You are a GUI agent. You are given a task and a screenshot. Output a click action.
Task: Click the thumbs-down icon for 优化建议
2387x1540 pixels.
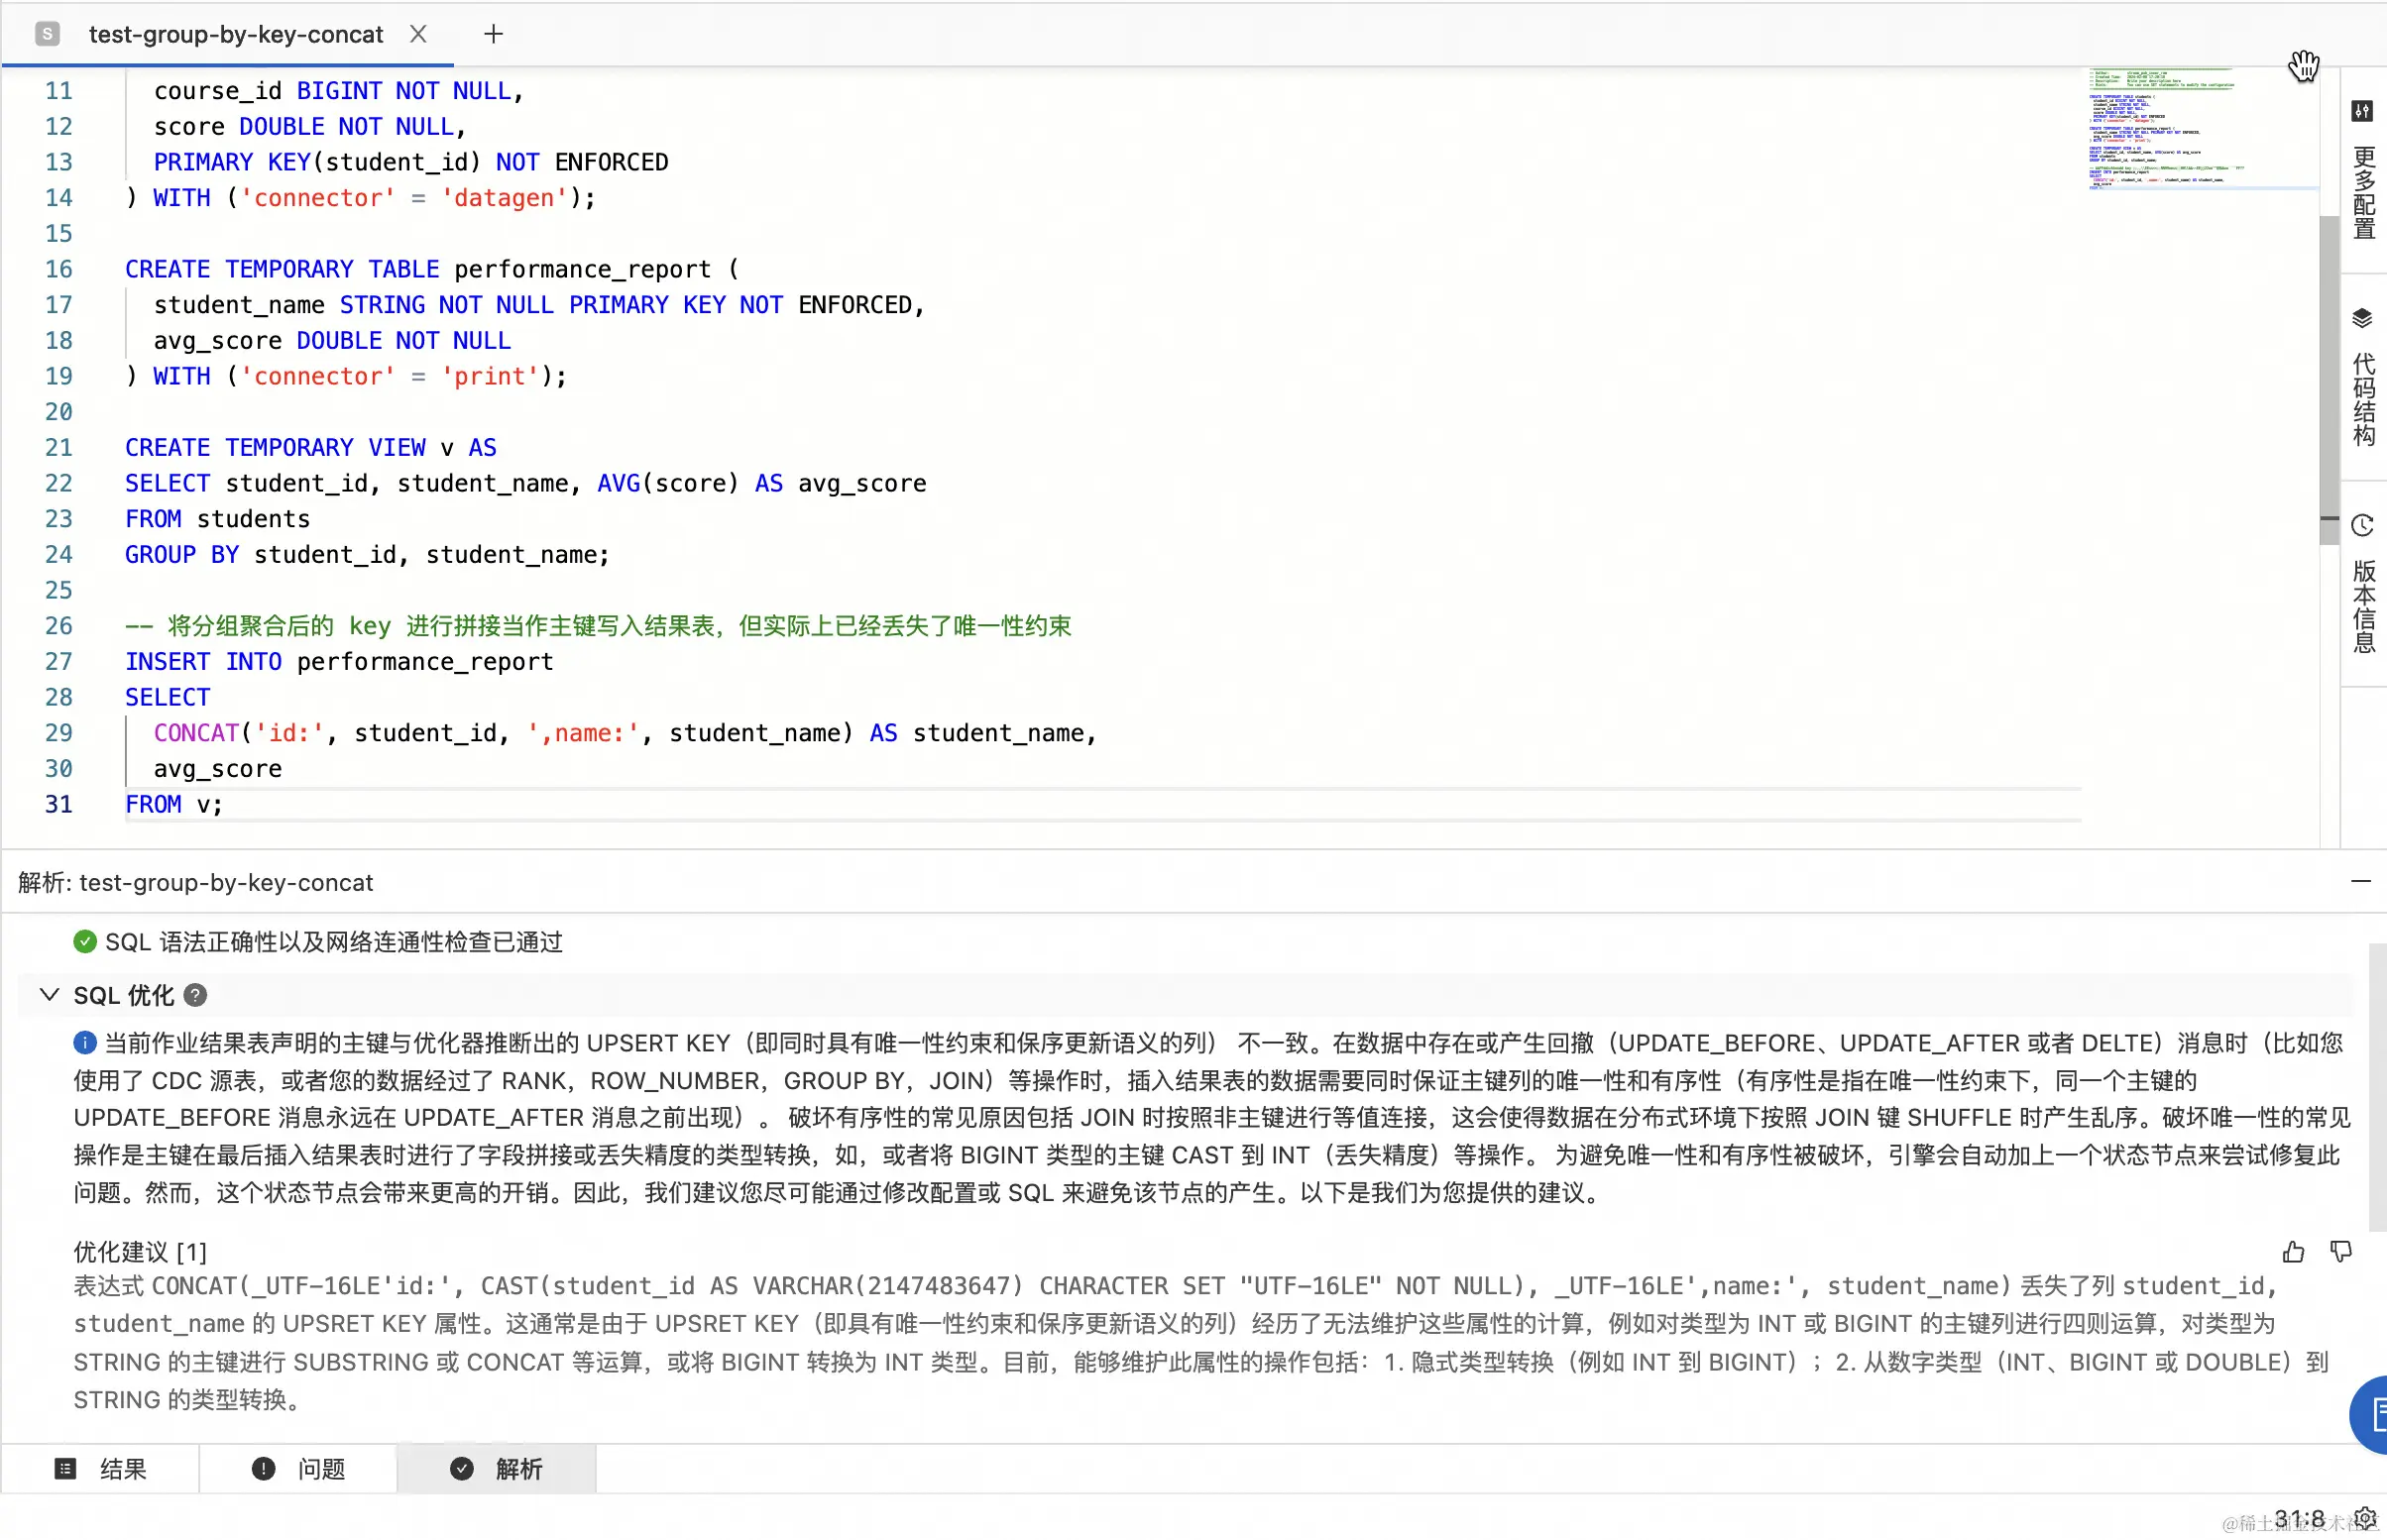coord(2340,1252)
